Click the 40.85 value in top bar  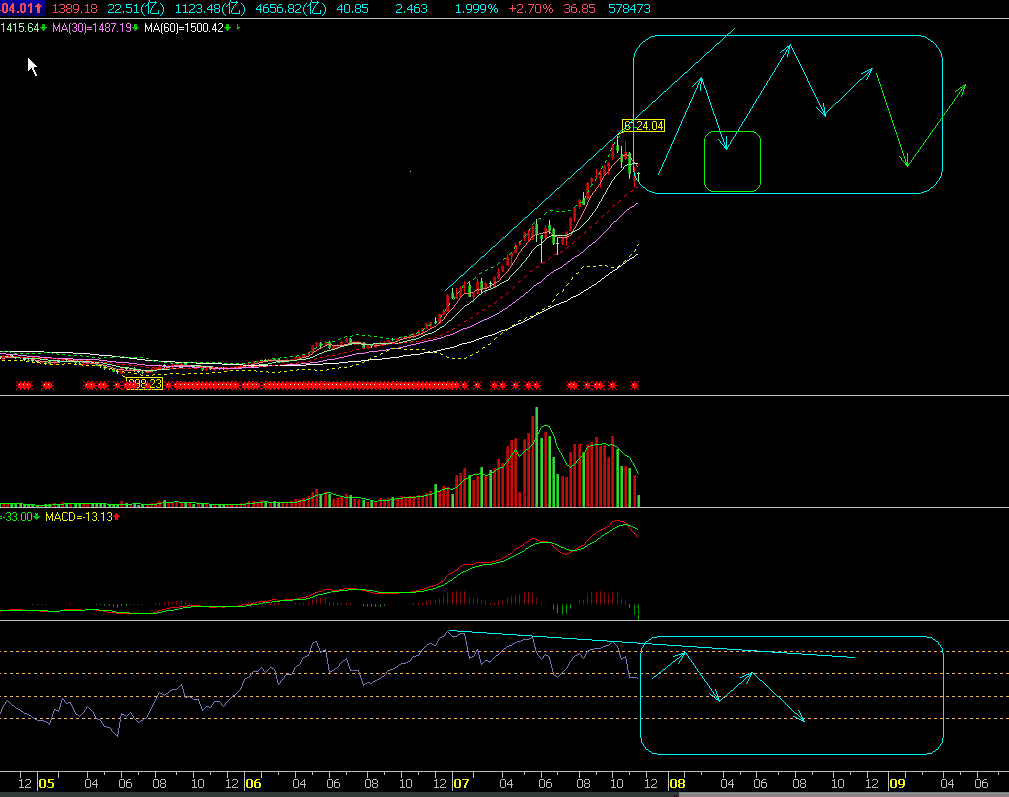[x=353, y=9]
